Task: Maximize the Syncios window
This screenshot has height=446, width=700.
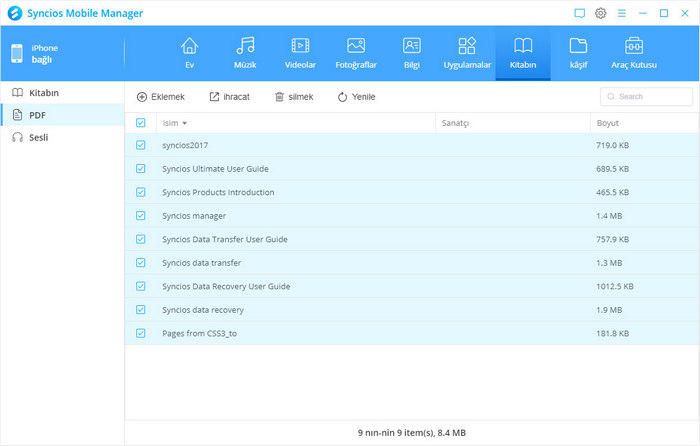Action: pos(664,13)
